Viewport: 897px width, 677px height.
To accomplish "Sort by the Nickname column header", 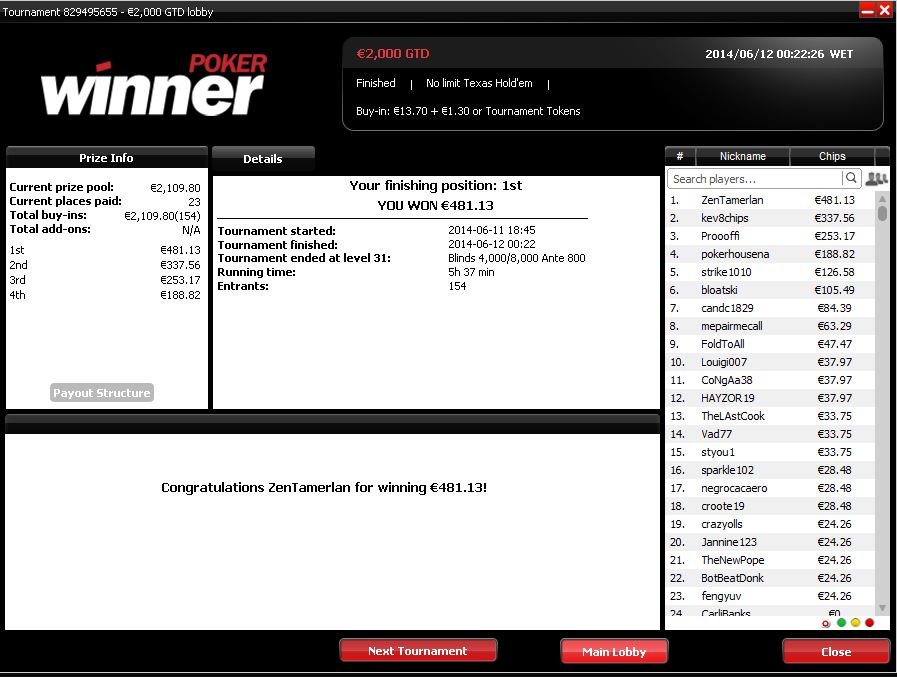I will click(743, 156).
